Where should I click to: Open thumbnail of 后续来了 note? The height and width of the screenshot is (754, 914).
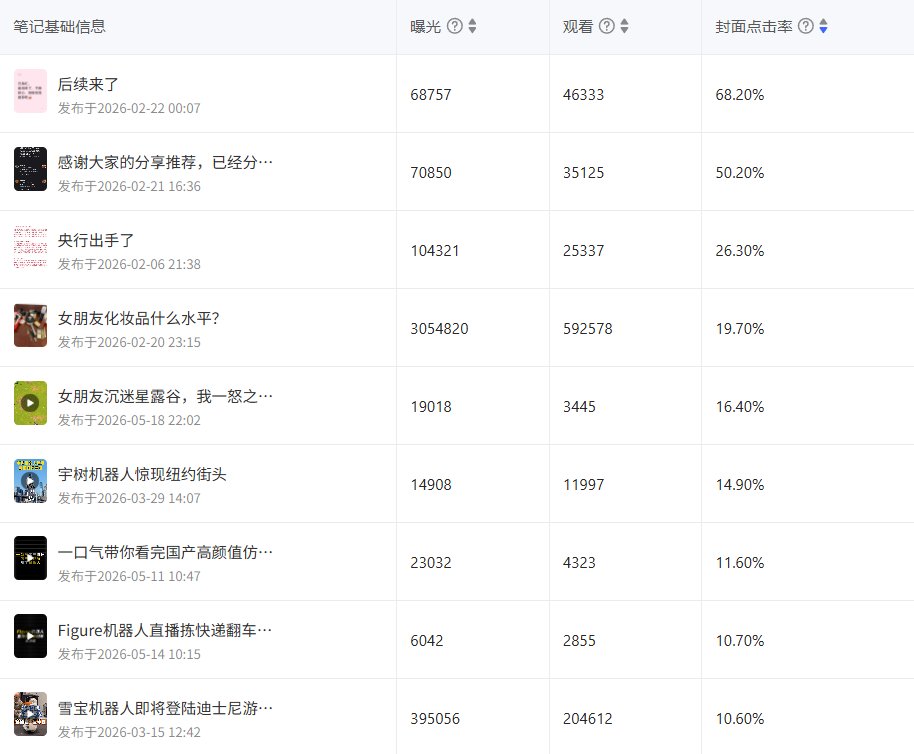30,91
